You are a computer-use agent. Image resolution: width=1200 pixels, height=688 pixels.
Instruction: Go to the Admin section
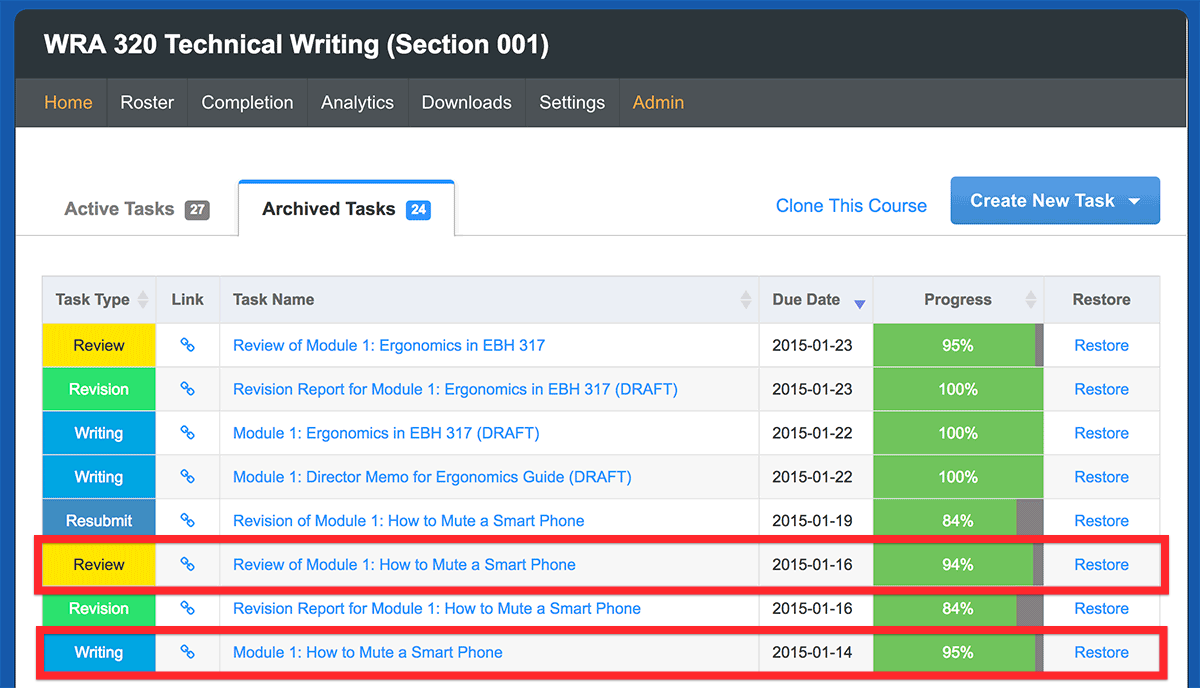[658, 103]
